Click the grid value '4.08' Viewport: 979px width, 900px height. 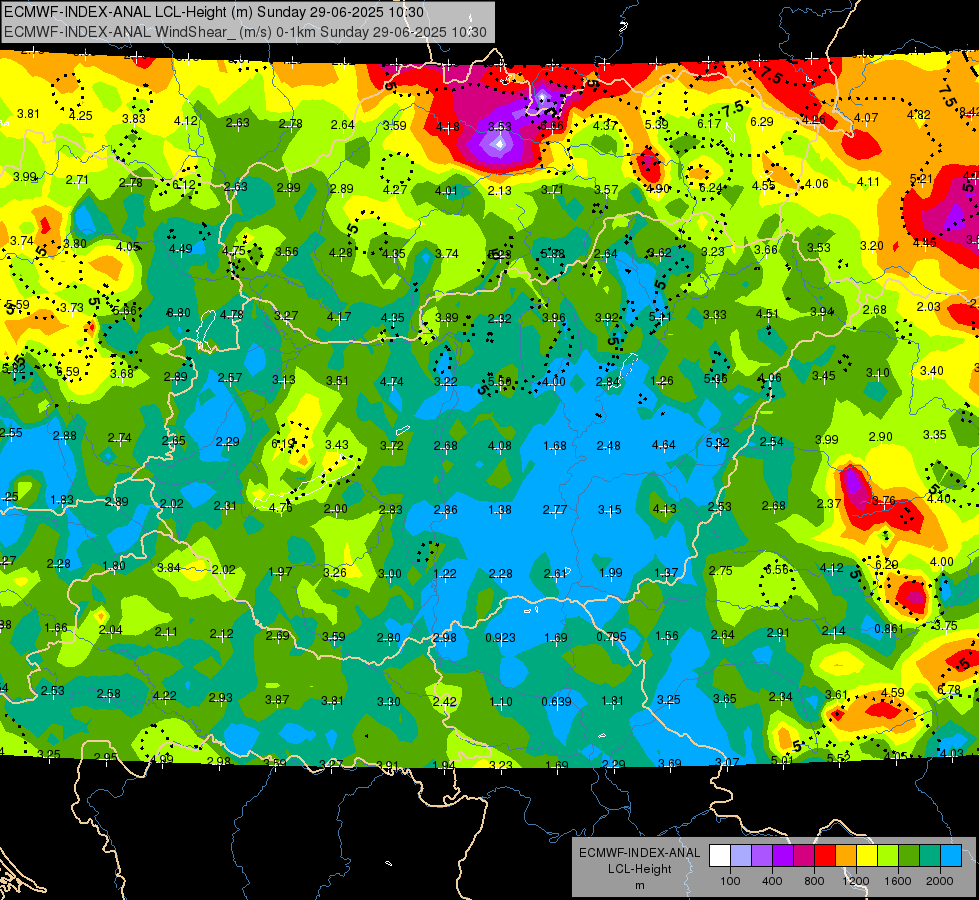(x=499, y=446)
